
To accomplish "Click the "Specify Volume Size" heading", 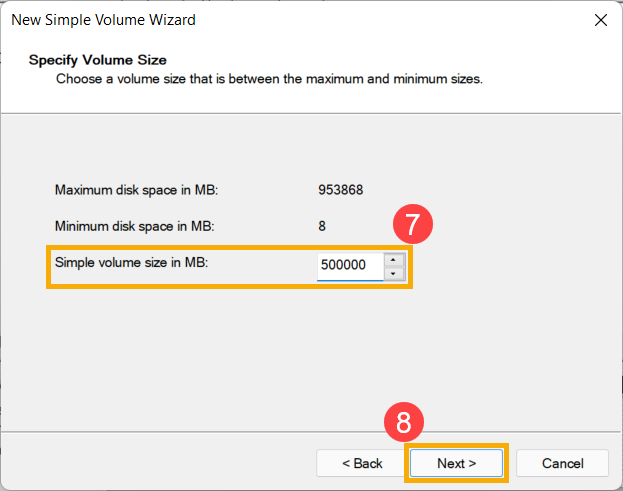I will point(97,60).
